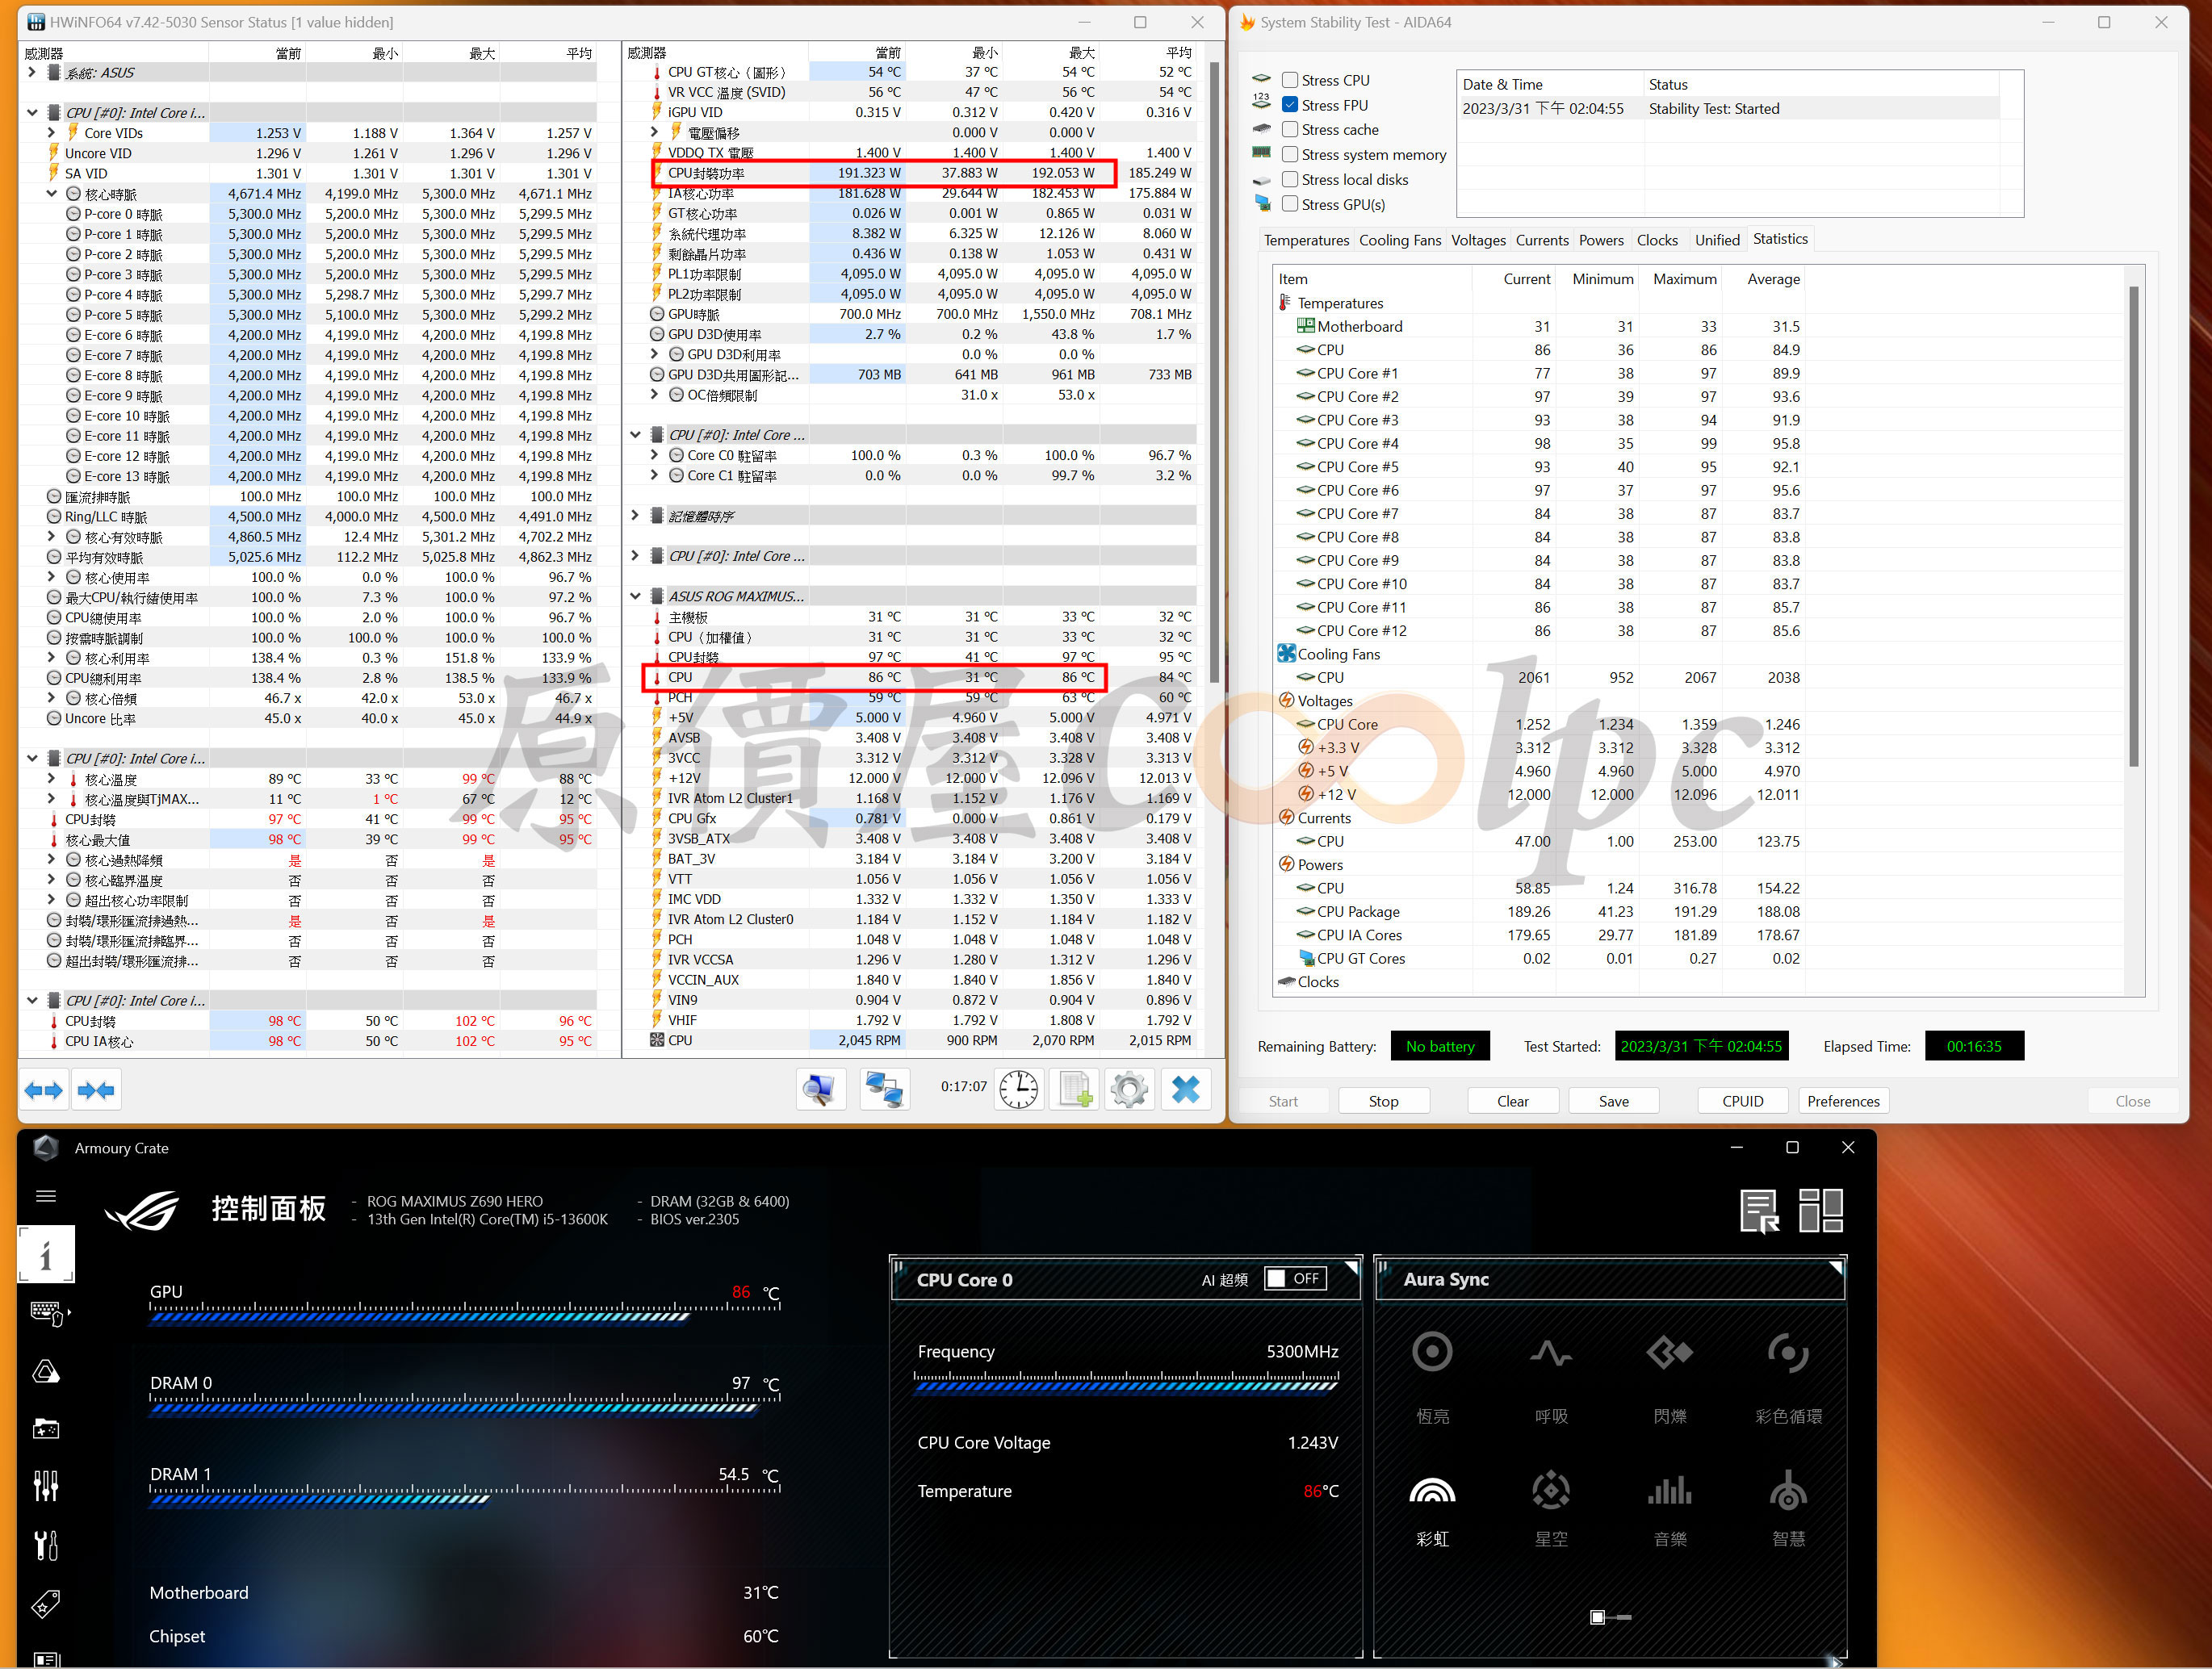The image size is (2212, 1669).
Task: Click HWiNFO shrink columns arrows icon
Action: point(96,1090)
